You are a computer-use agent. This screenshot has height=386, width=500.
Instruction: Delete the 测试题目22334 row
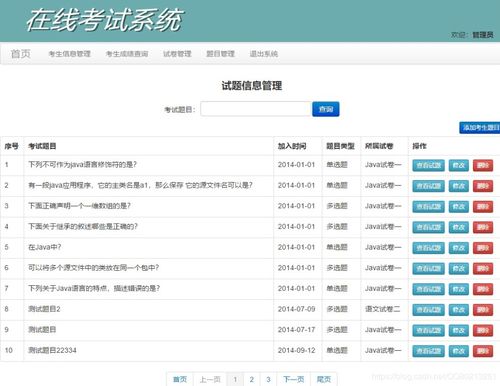point(483,351)
